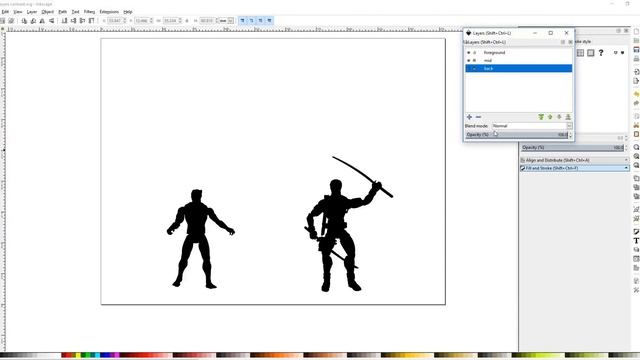This screenshot has width=640, height=360.
Task: Click Lower selection one step icon
Action: (73, 20)
